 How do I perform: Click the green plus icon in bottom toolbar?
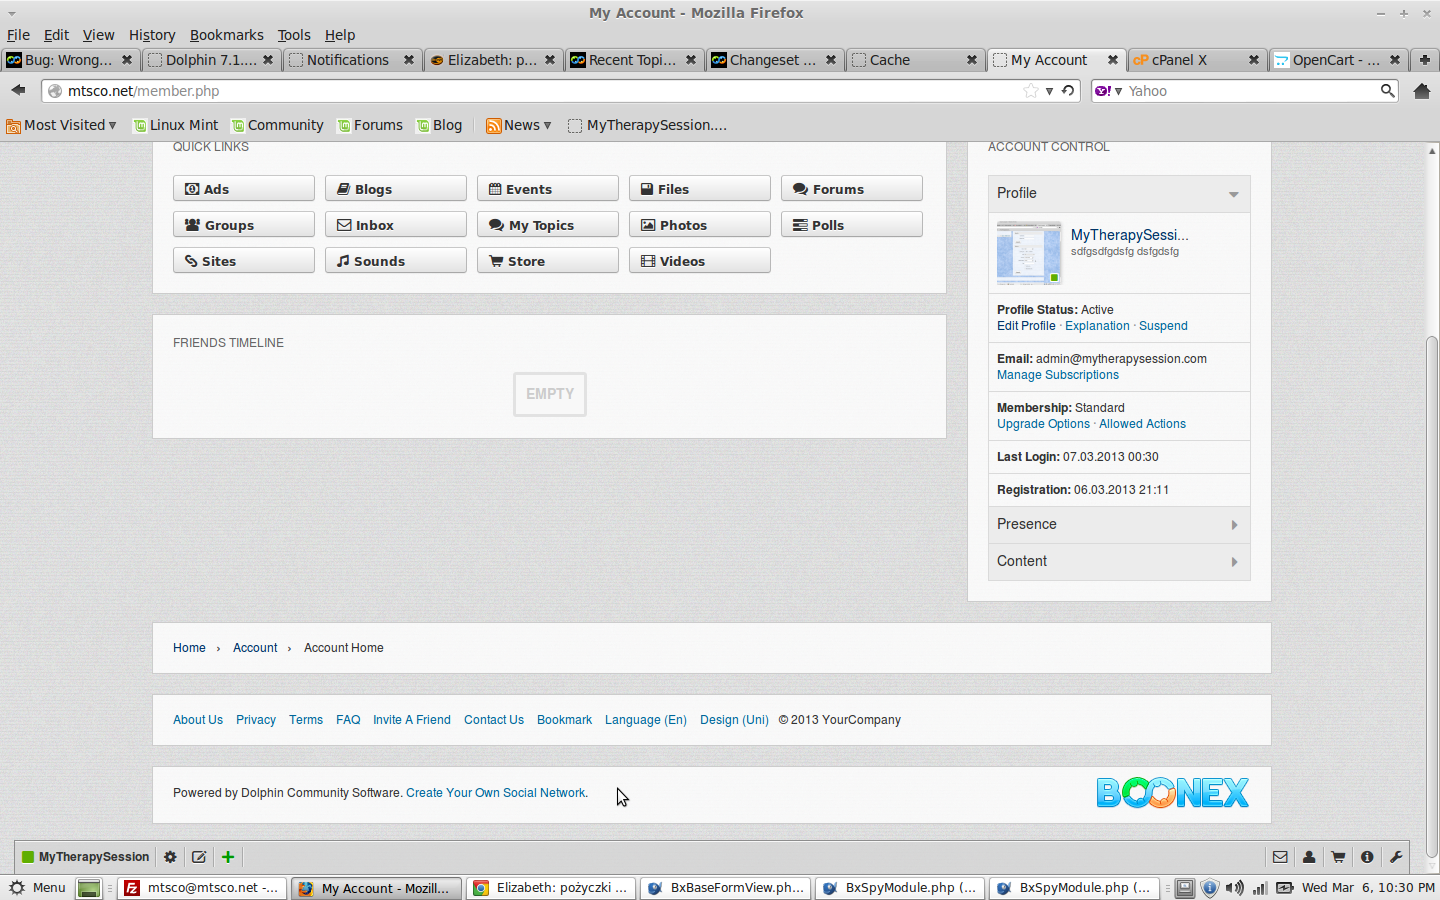tap(228, 857)
